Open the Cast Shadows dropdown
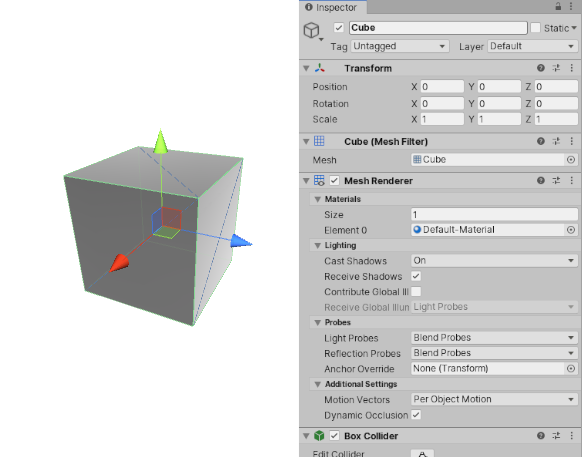 pyautogui.click(x=494, y=261)
